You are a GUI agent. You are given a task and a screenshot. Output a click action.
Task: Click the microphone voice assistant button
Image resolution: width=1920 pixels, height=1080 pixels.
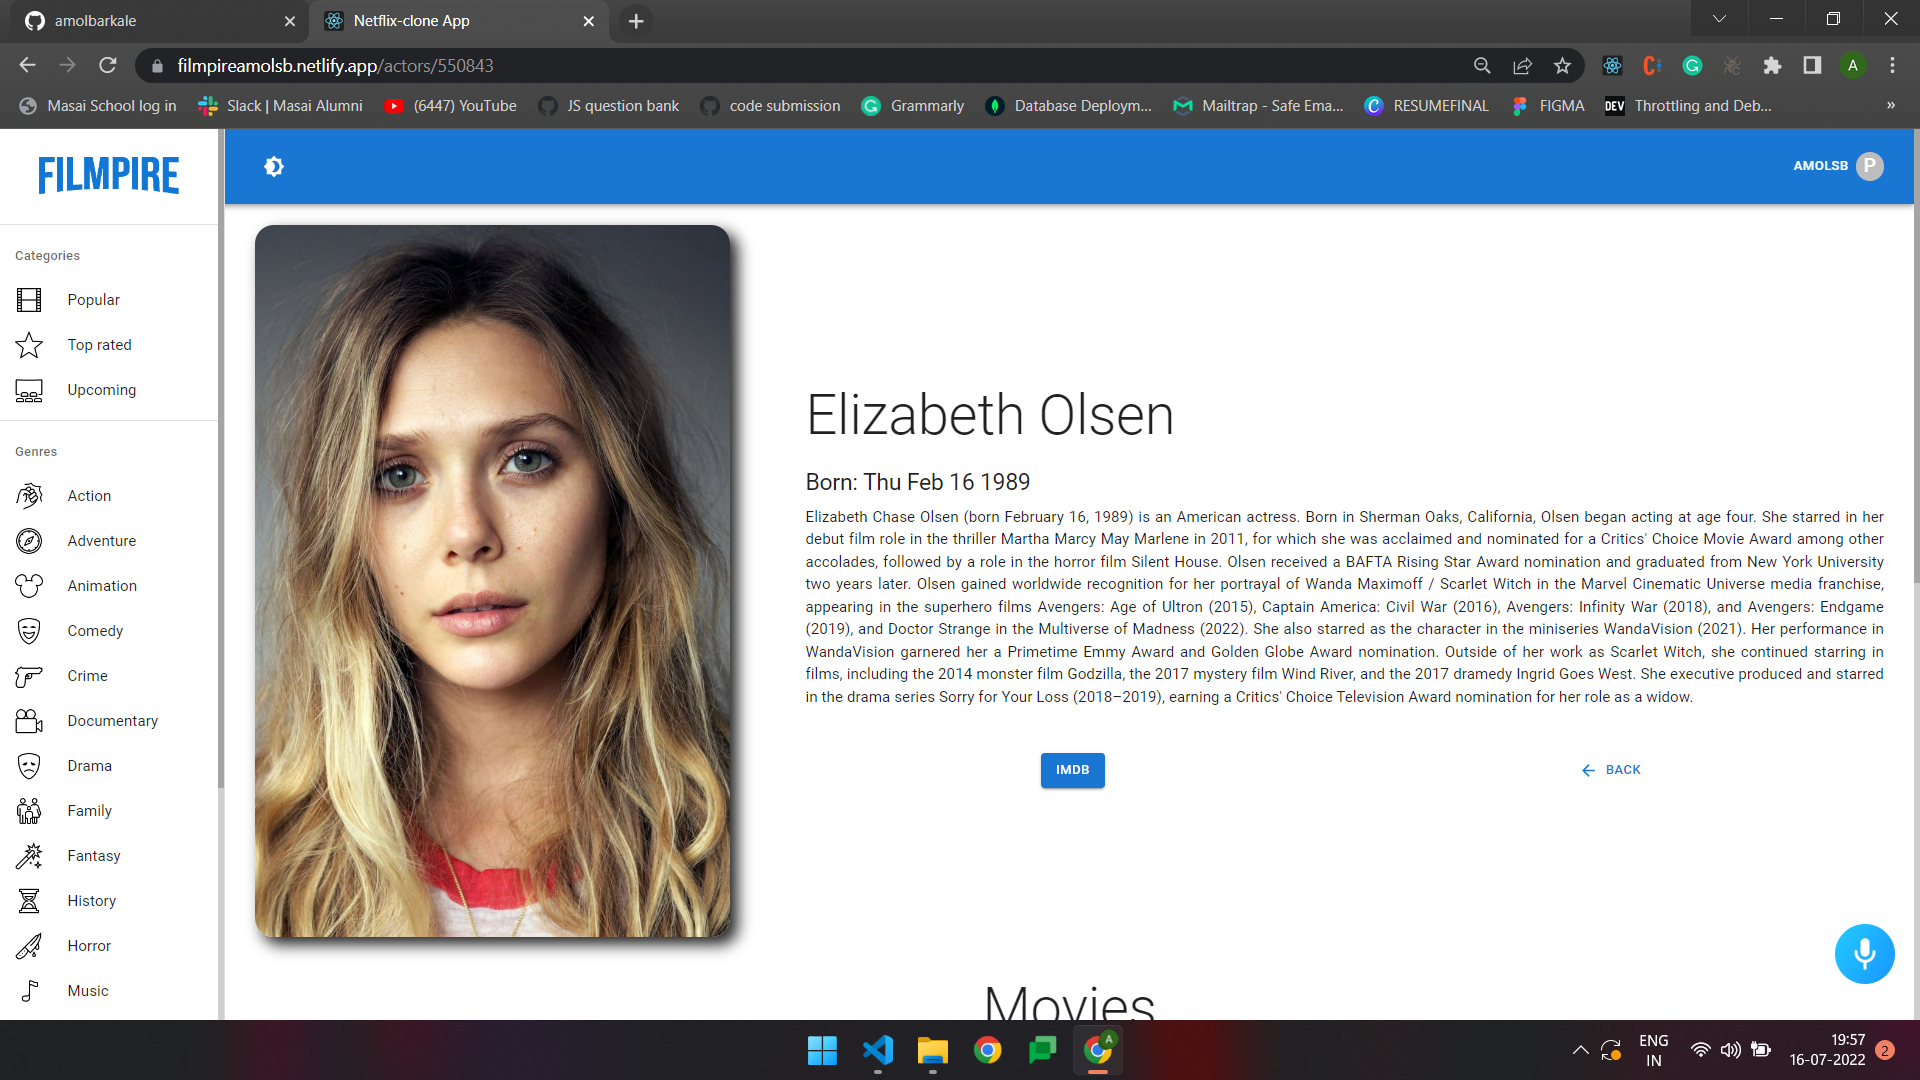point(1864,954)
